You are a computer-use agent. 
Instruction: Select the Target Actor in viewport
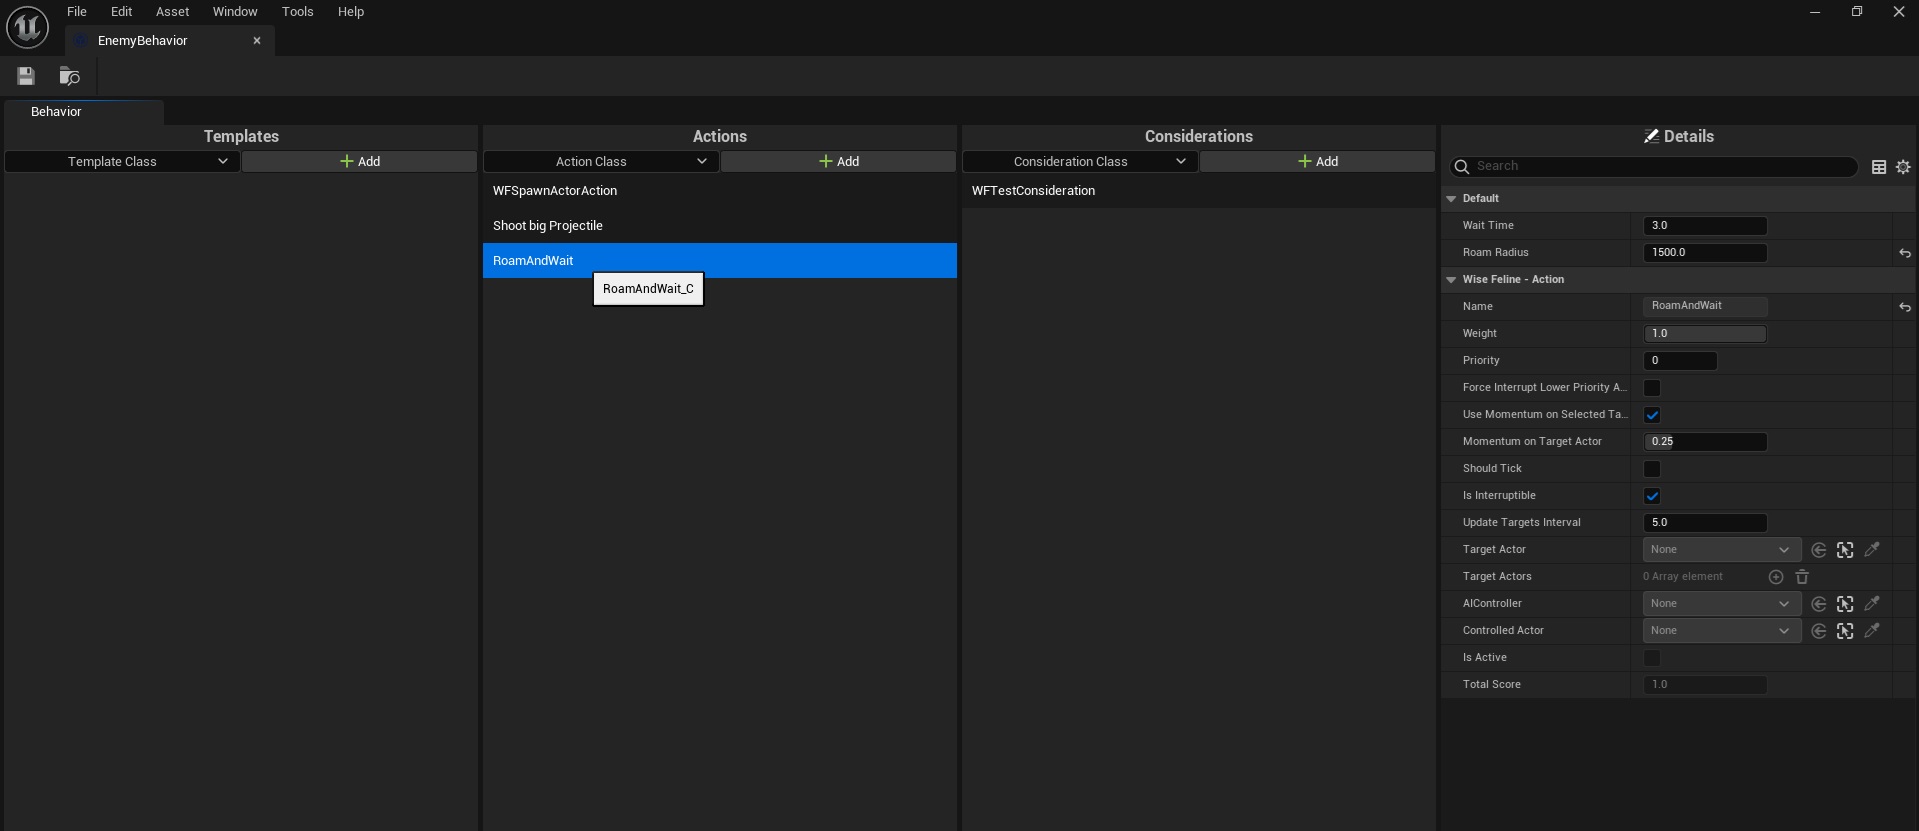[1845, 550]
